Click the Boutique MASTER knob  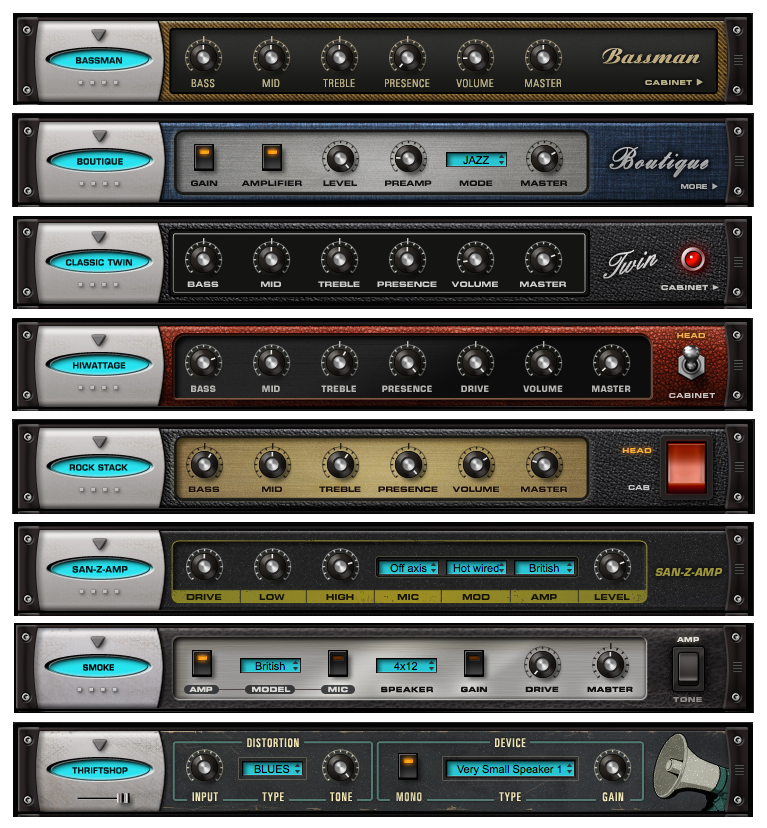tap(544, 157)
